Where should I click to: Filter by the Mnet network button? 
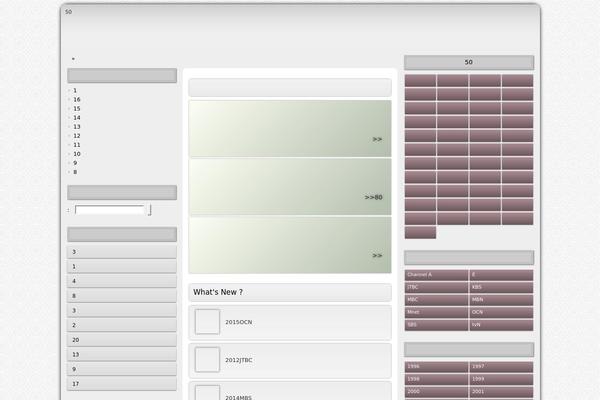[436, 312]
